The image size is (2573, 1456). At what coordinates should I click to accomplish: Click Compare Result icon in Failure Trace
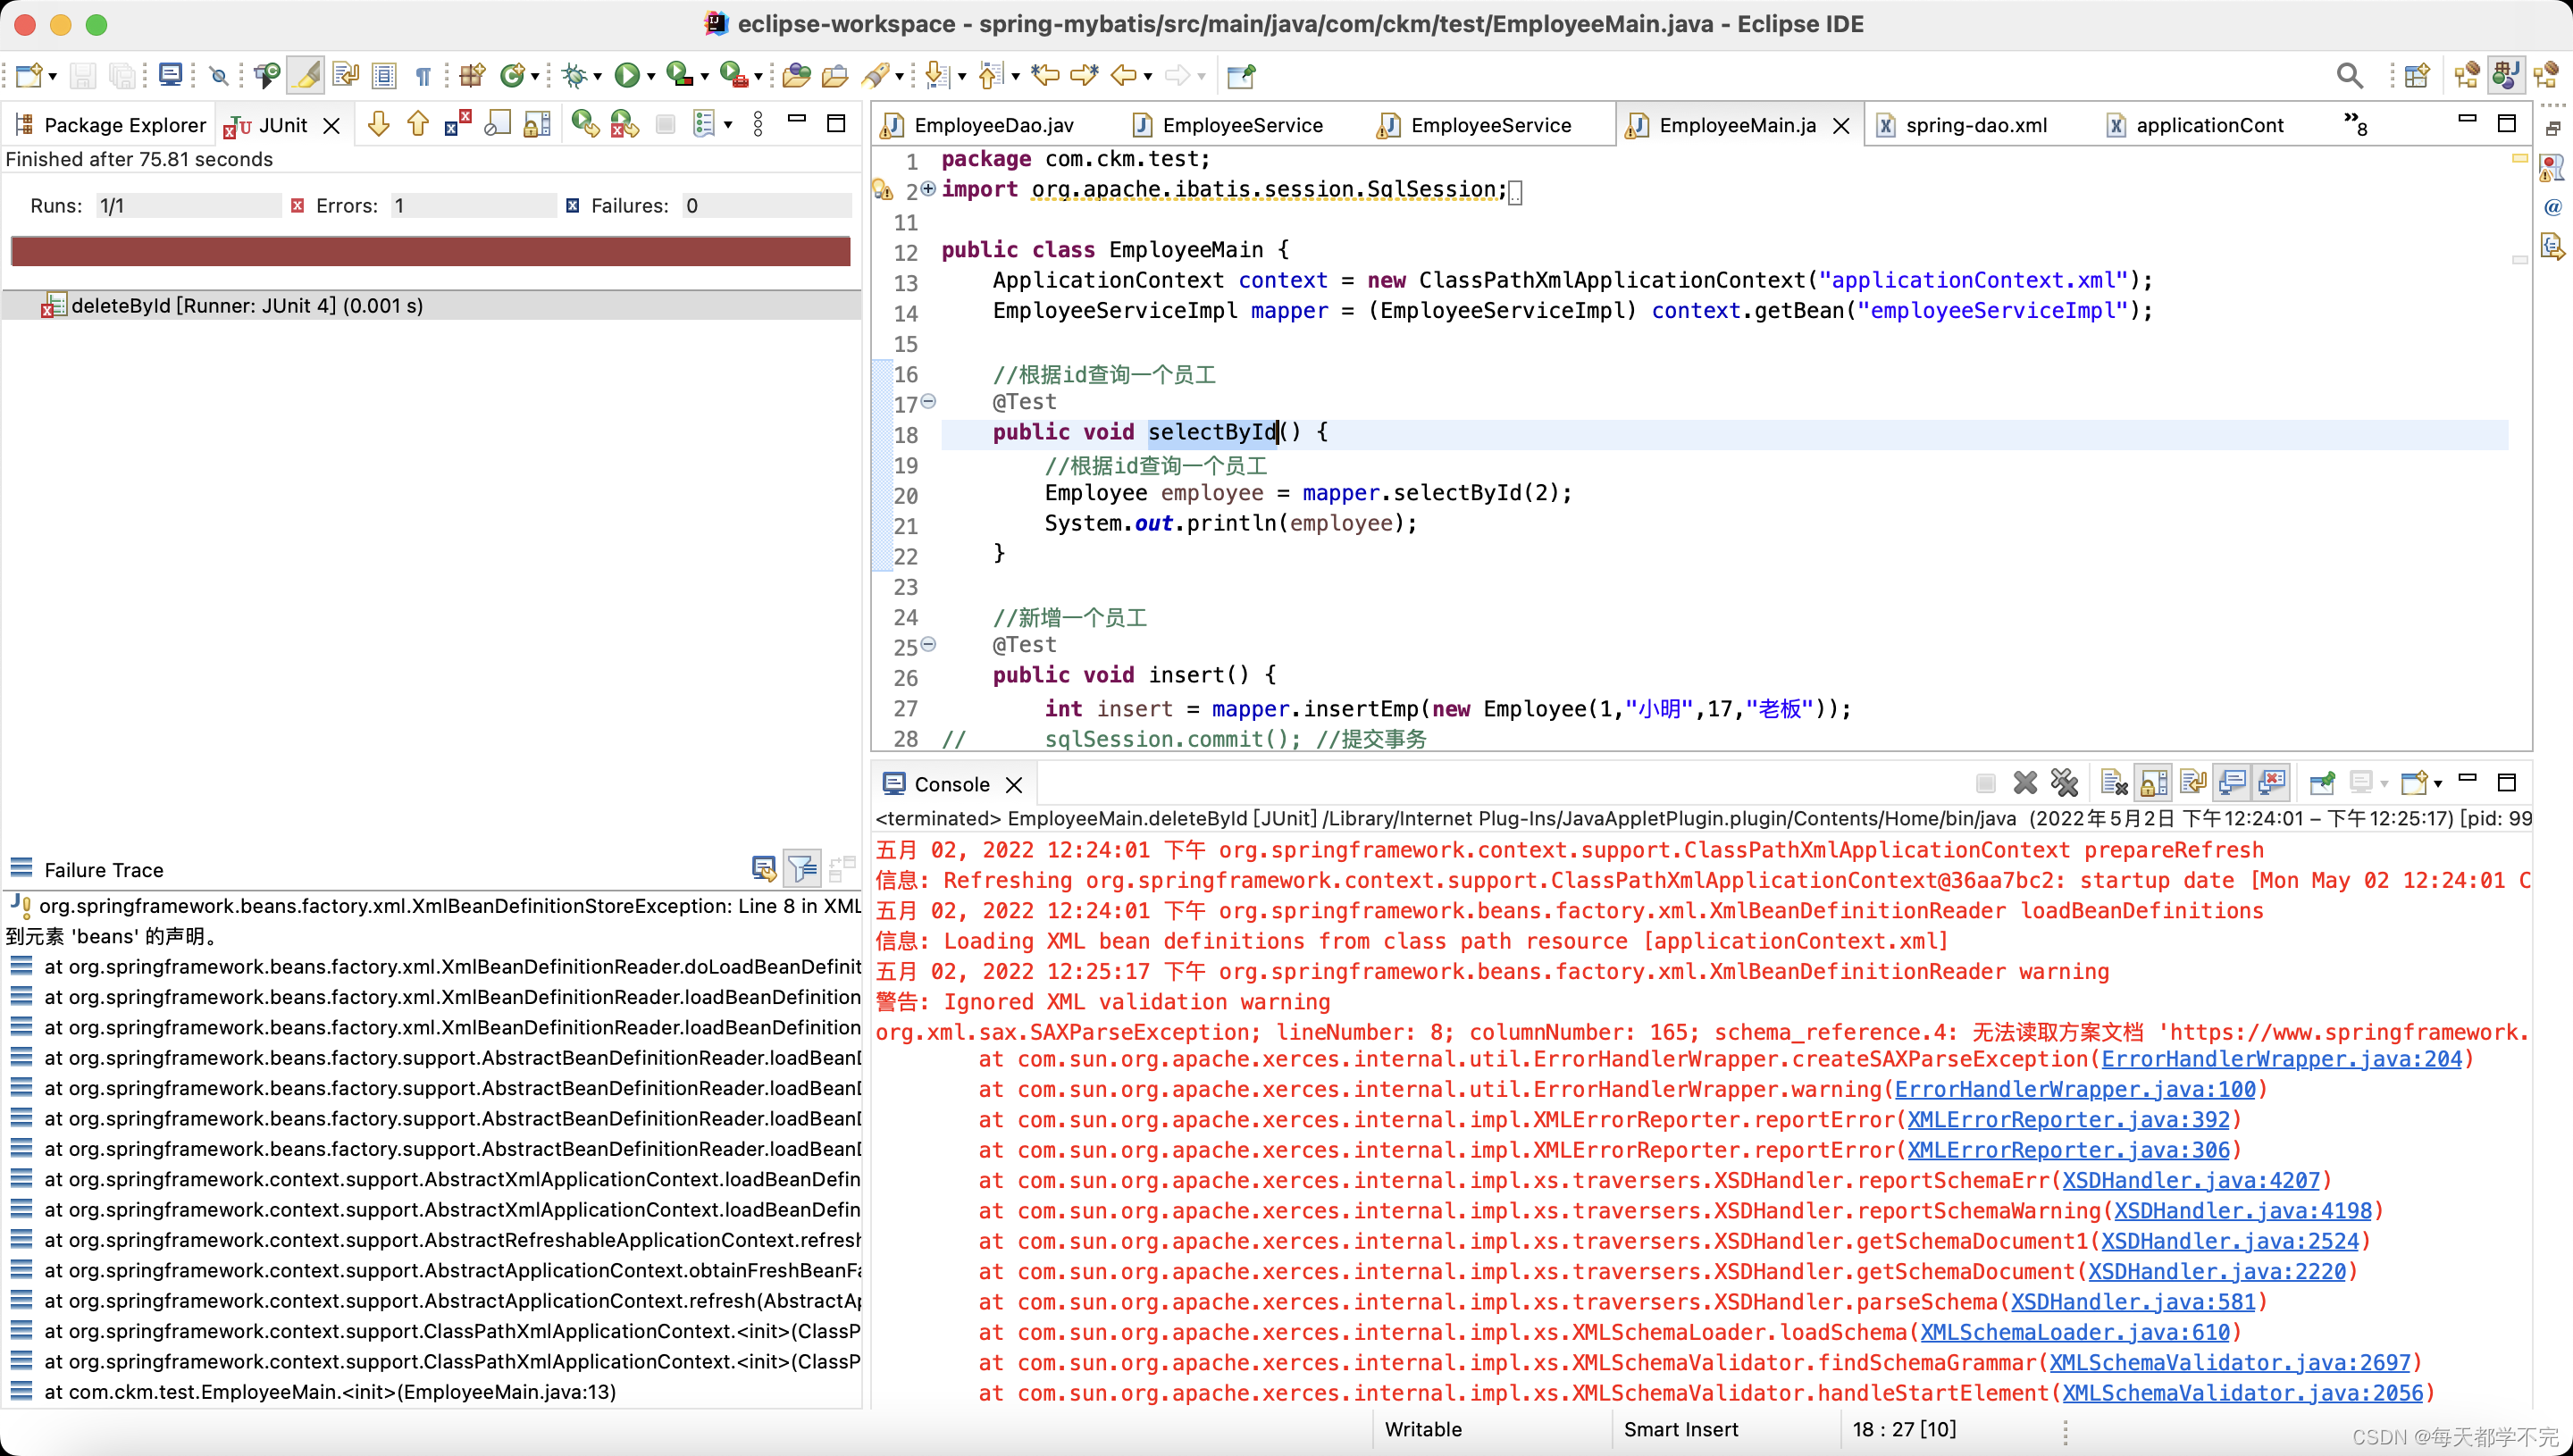pyautogui.click(x=764, y=869)
